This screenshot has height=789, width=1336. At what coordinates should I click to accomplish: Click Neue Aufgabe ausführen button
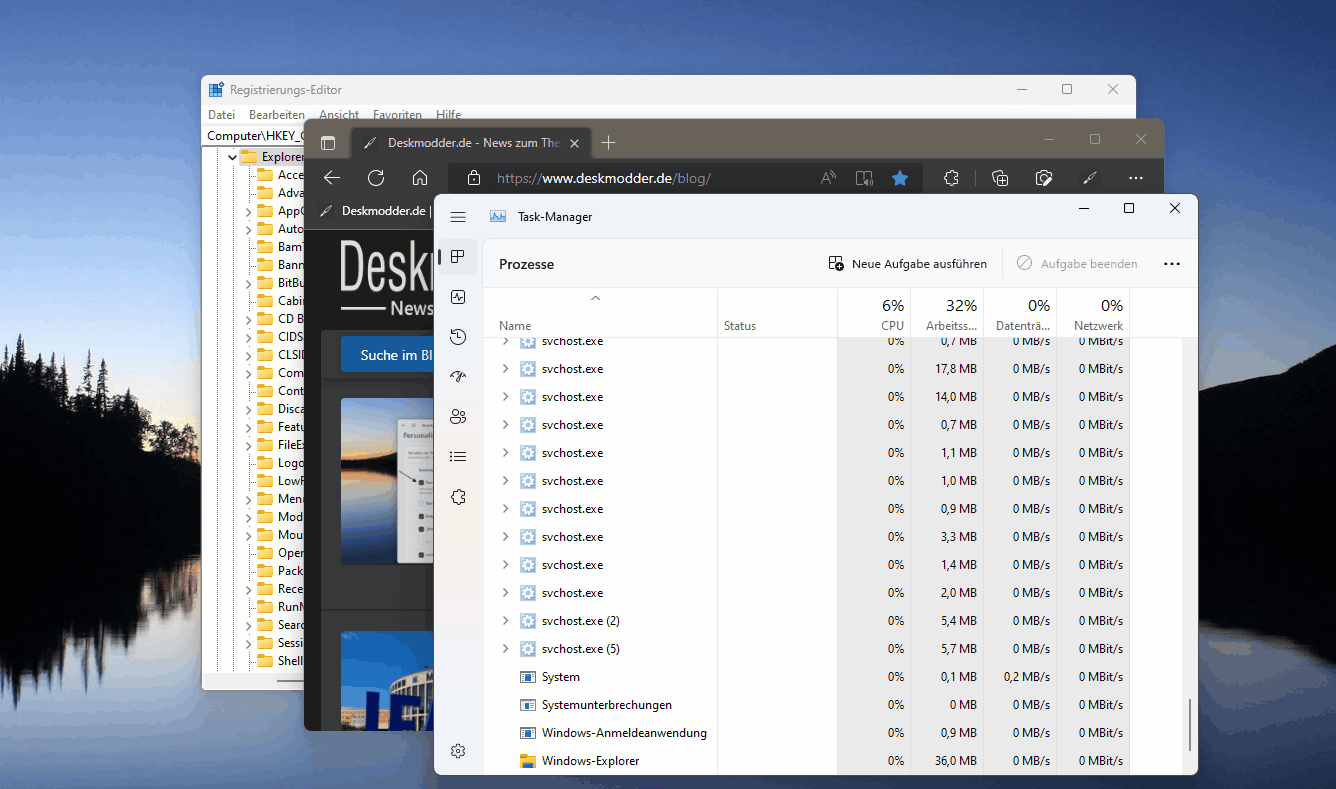907,264
